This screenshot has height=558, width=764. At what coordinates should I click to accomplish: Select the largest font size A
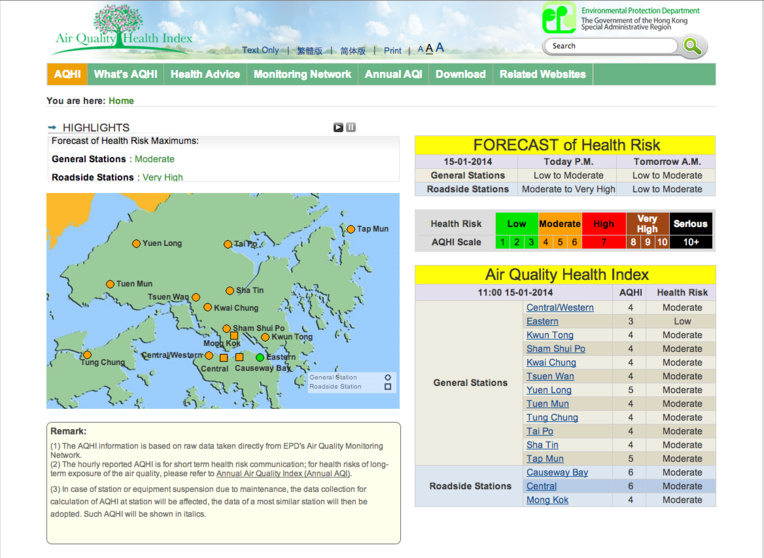(440, 47)
